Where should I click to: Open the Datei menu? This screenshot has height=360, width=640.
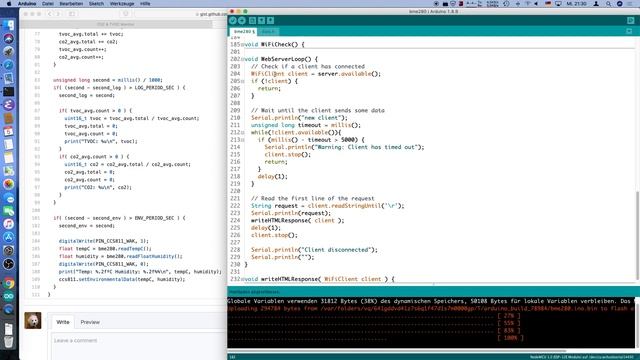pos(48,4)
